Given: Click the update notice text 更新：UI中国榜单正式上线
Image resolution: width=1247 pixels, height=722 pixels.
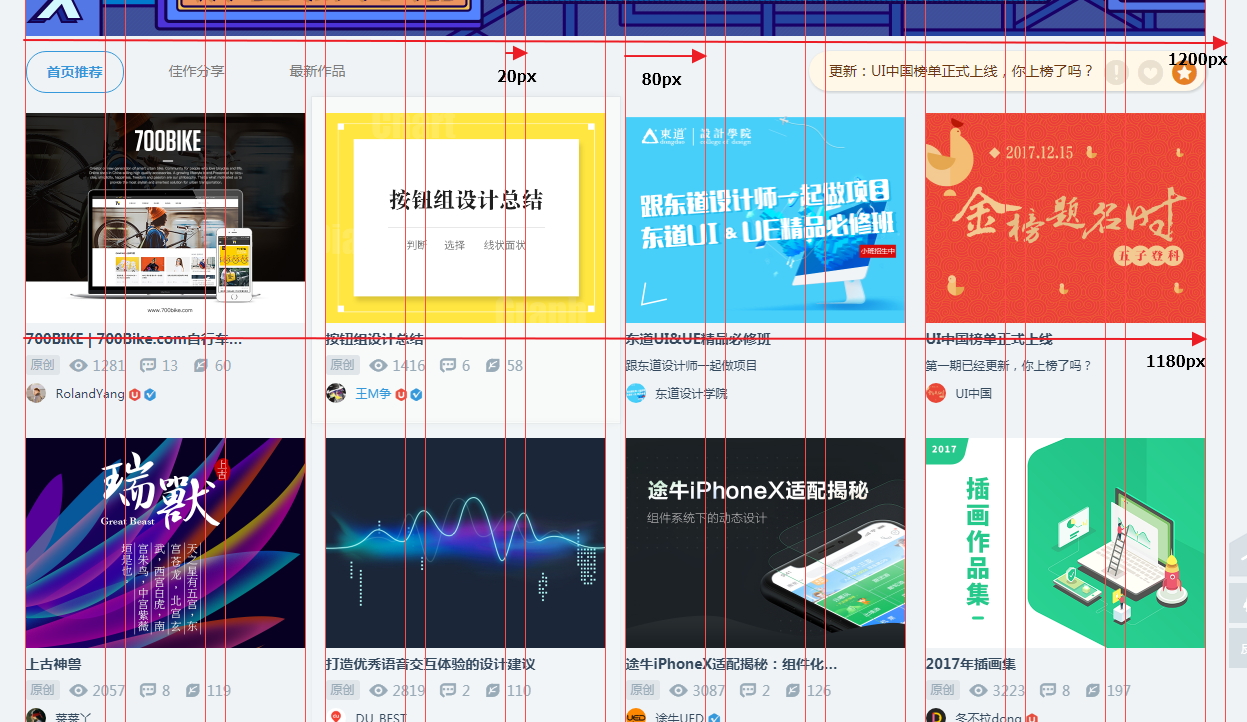Looking at the screenshot, I should [961, 72].
